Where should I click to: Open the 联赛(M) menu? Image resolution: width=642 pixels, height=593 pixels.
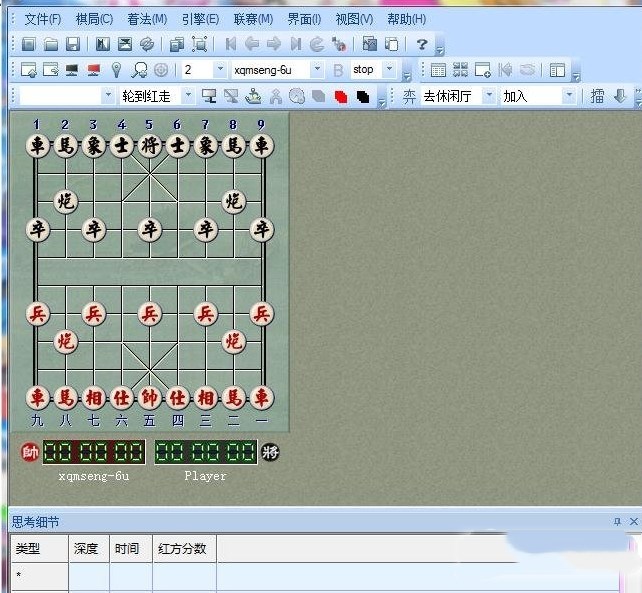(253, 19)
